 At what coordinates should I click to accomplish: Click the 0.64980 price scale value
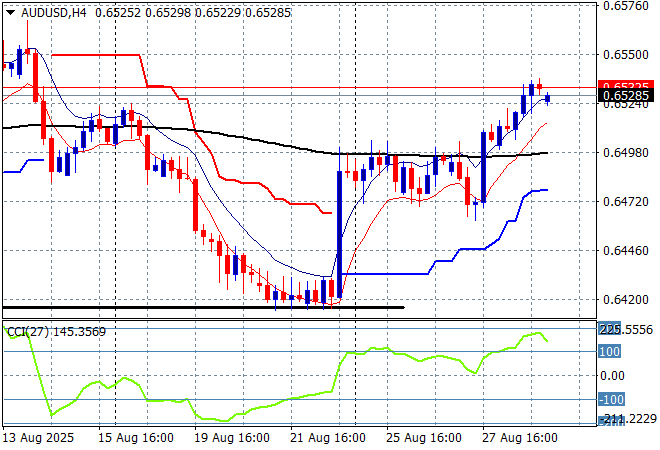626,153
